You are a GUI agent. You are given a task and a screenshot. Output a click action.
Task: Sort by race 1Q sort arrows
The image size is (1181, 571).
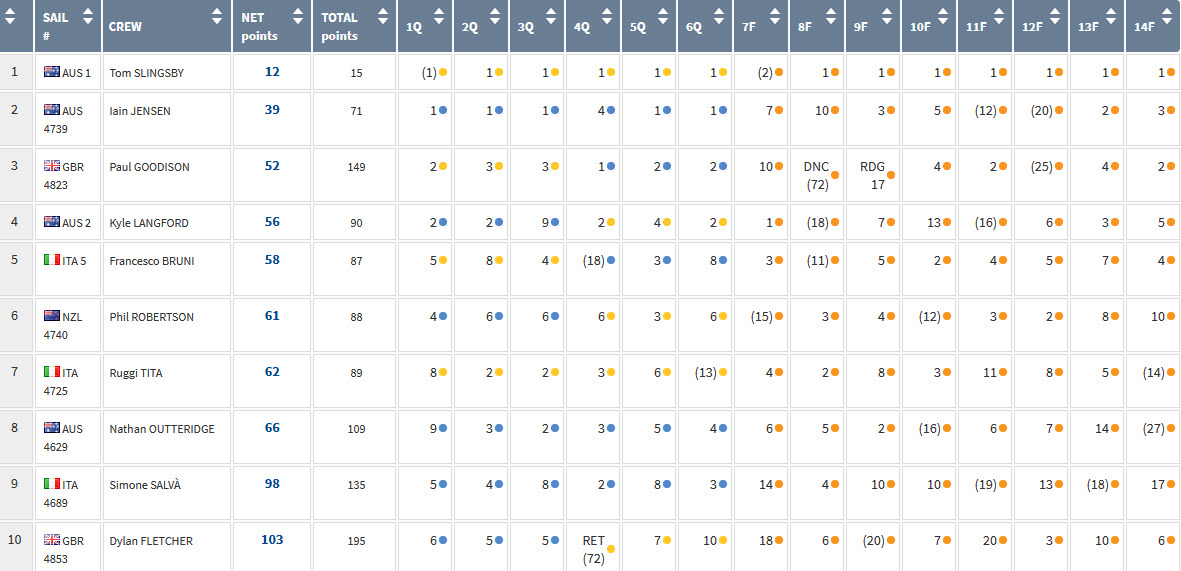tap(439, 16)
